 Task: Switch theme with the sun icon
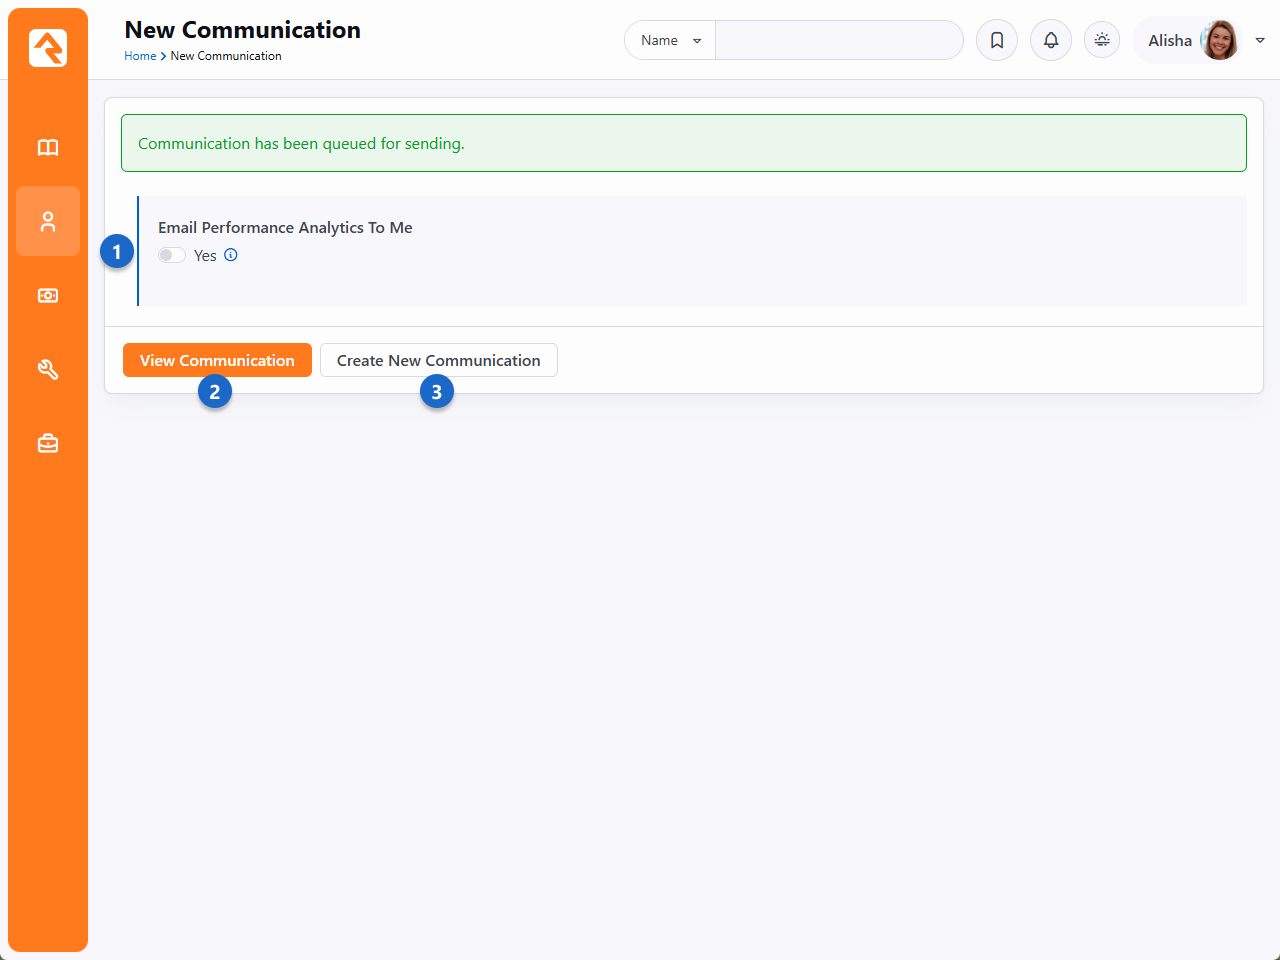click(1102, 40)
